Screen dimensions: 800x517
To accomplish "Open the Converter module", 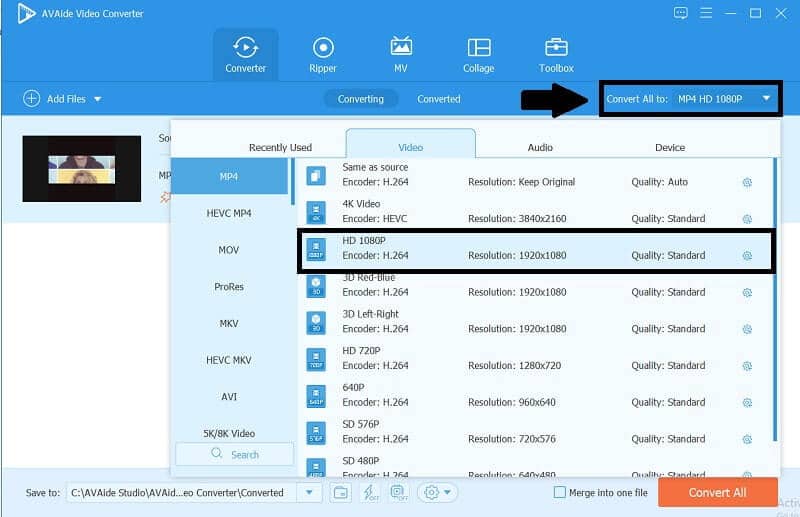I will point(245,55).
